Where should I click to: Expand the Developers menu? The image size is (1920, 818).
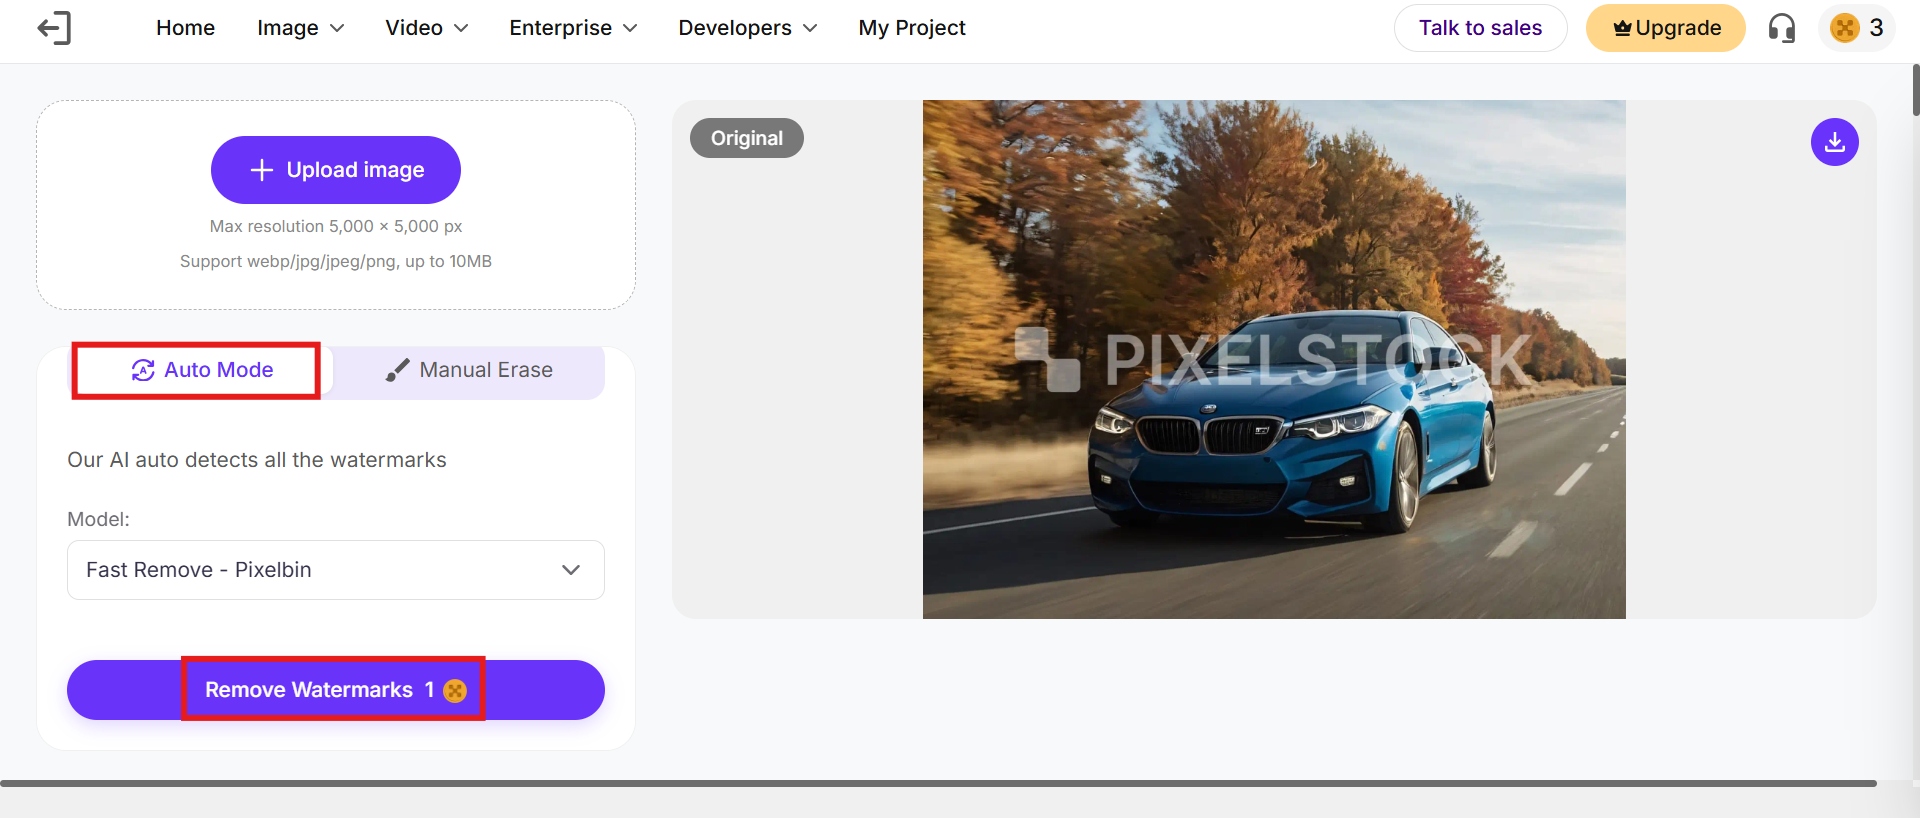tap(747, 28)
